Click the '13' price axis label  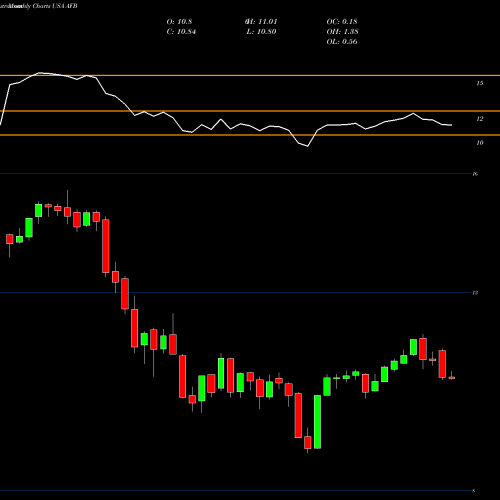click(x=475, y=293)
